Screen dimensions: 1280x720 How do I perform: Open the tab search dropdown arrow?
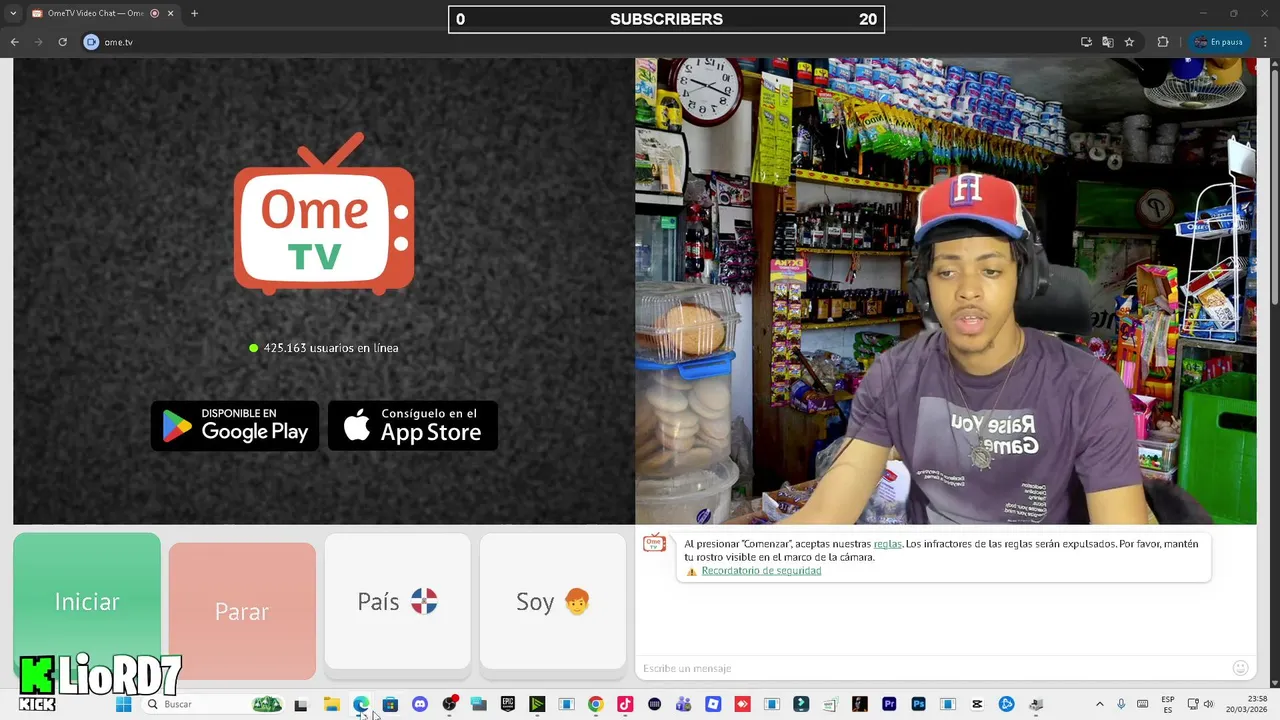pyautogui.click(x=13, y=13)
